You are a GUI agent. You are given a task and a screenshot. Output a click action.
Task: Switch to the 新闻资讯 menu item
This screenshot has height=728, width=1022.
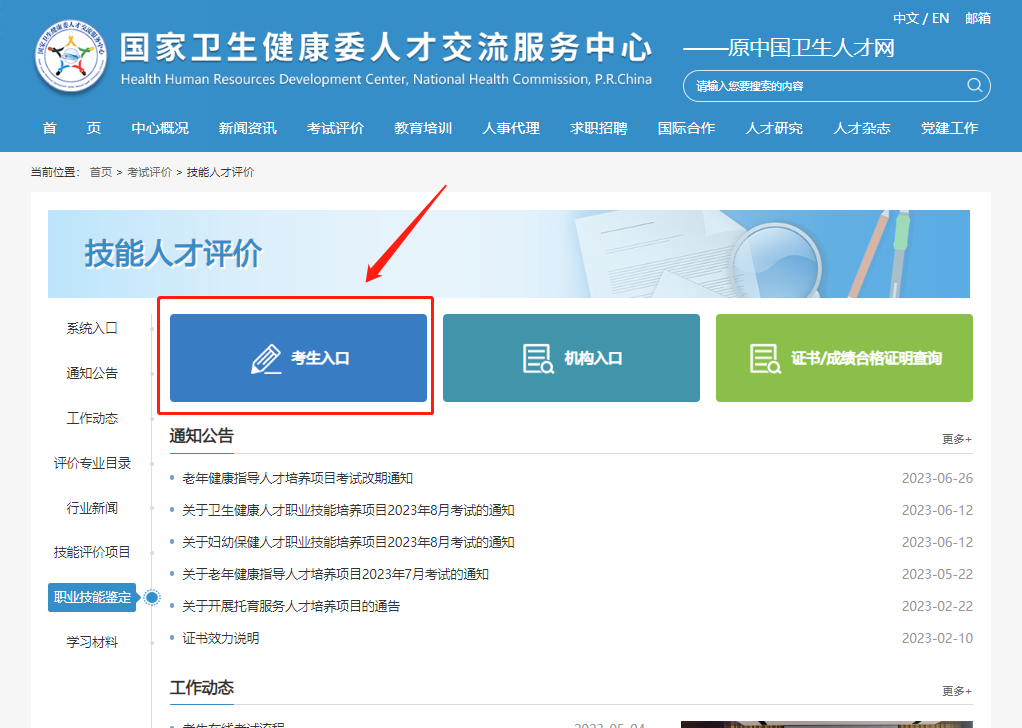pyautogui.click(x=247, y=128)
